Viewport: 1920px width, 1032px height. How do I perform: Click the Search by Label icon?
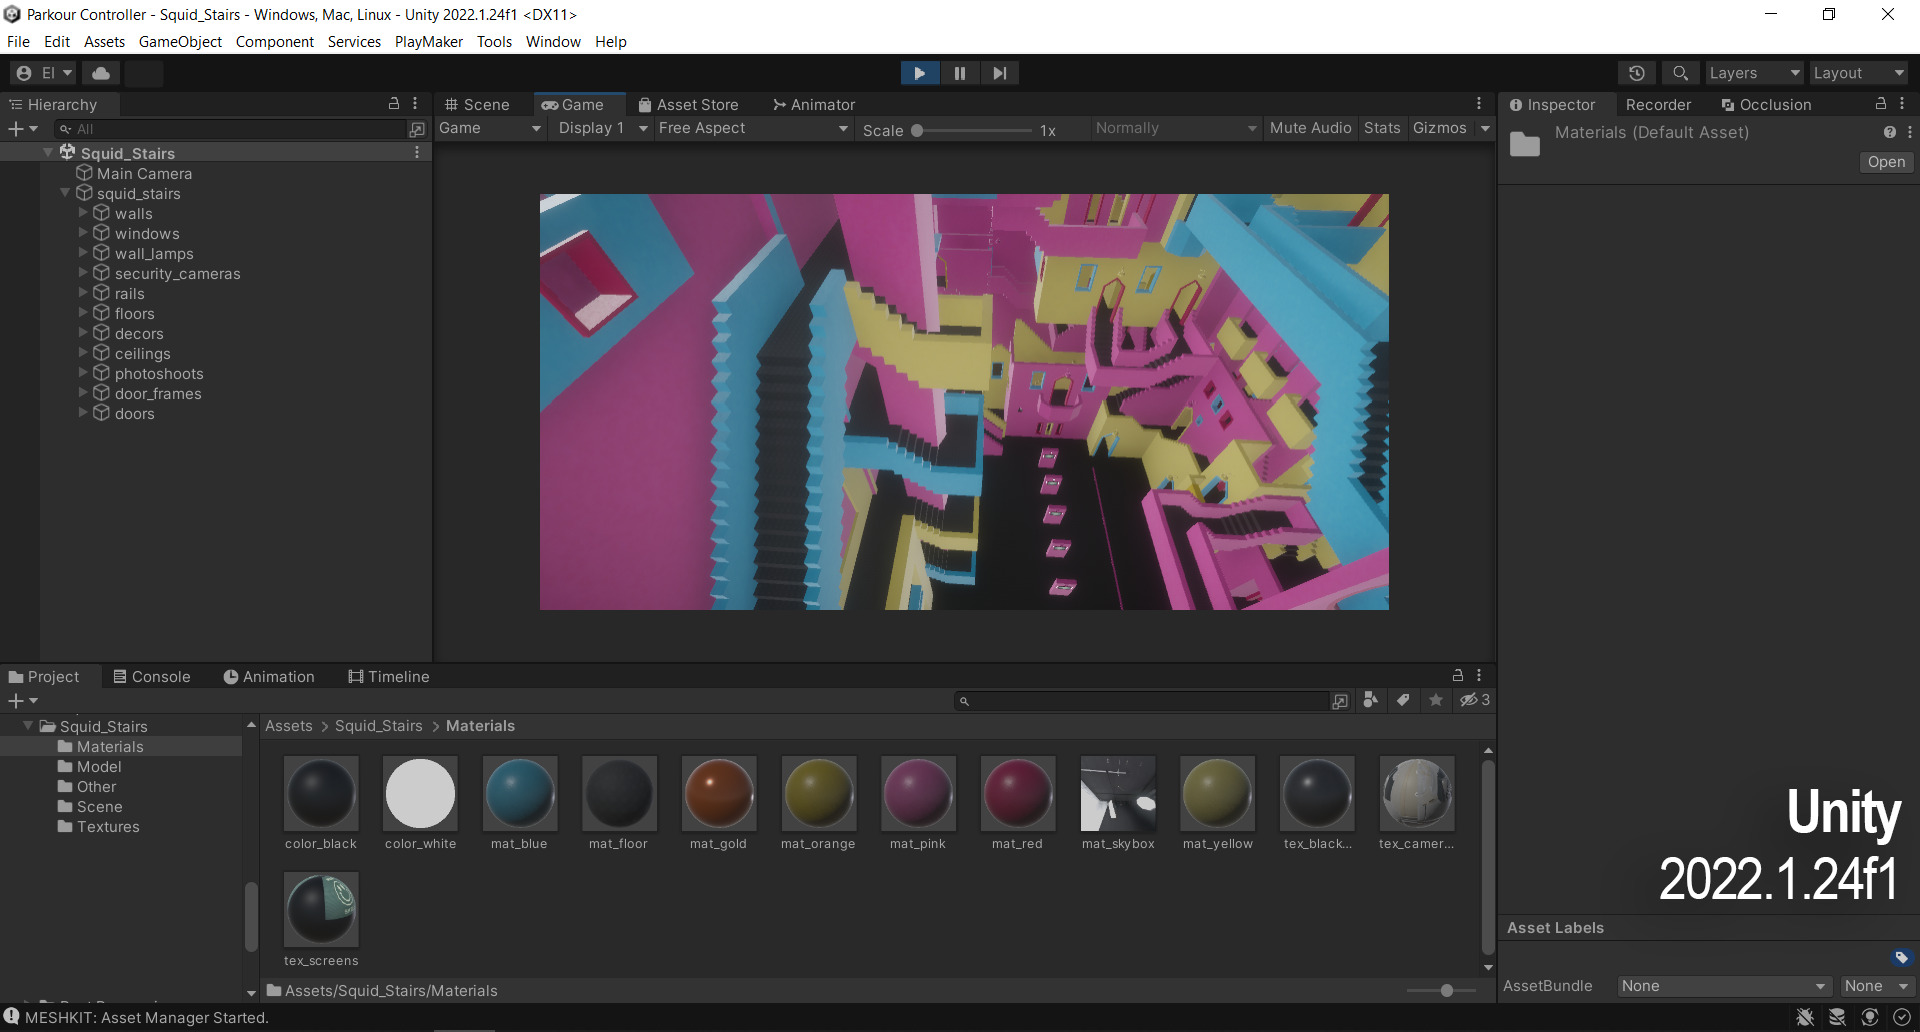(x=1403, y=700)
